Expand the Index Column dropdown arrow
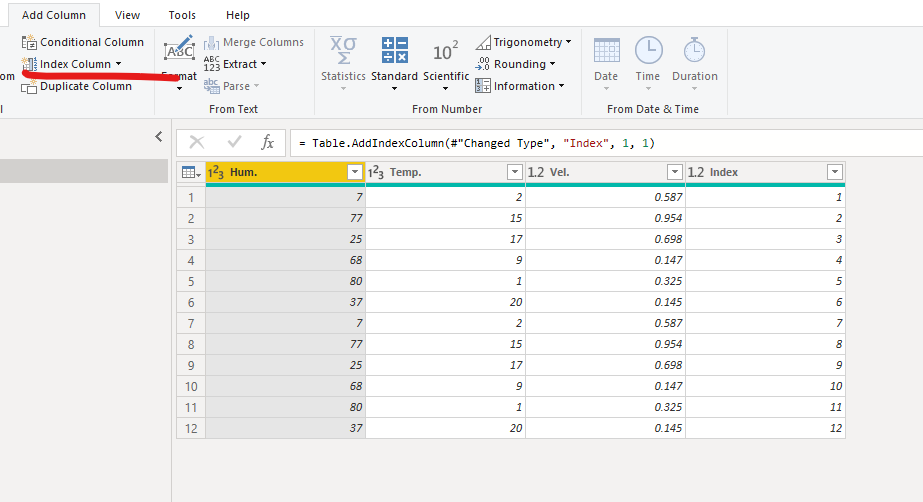The image size is (923, 502). pyautogui.click(x=118, y=64)
